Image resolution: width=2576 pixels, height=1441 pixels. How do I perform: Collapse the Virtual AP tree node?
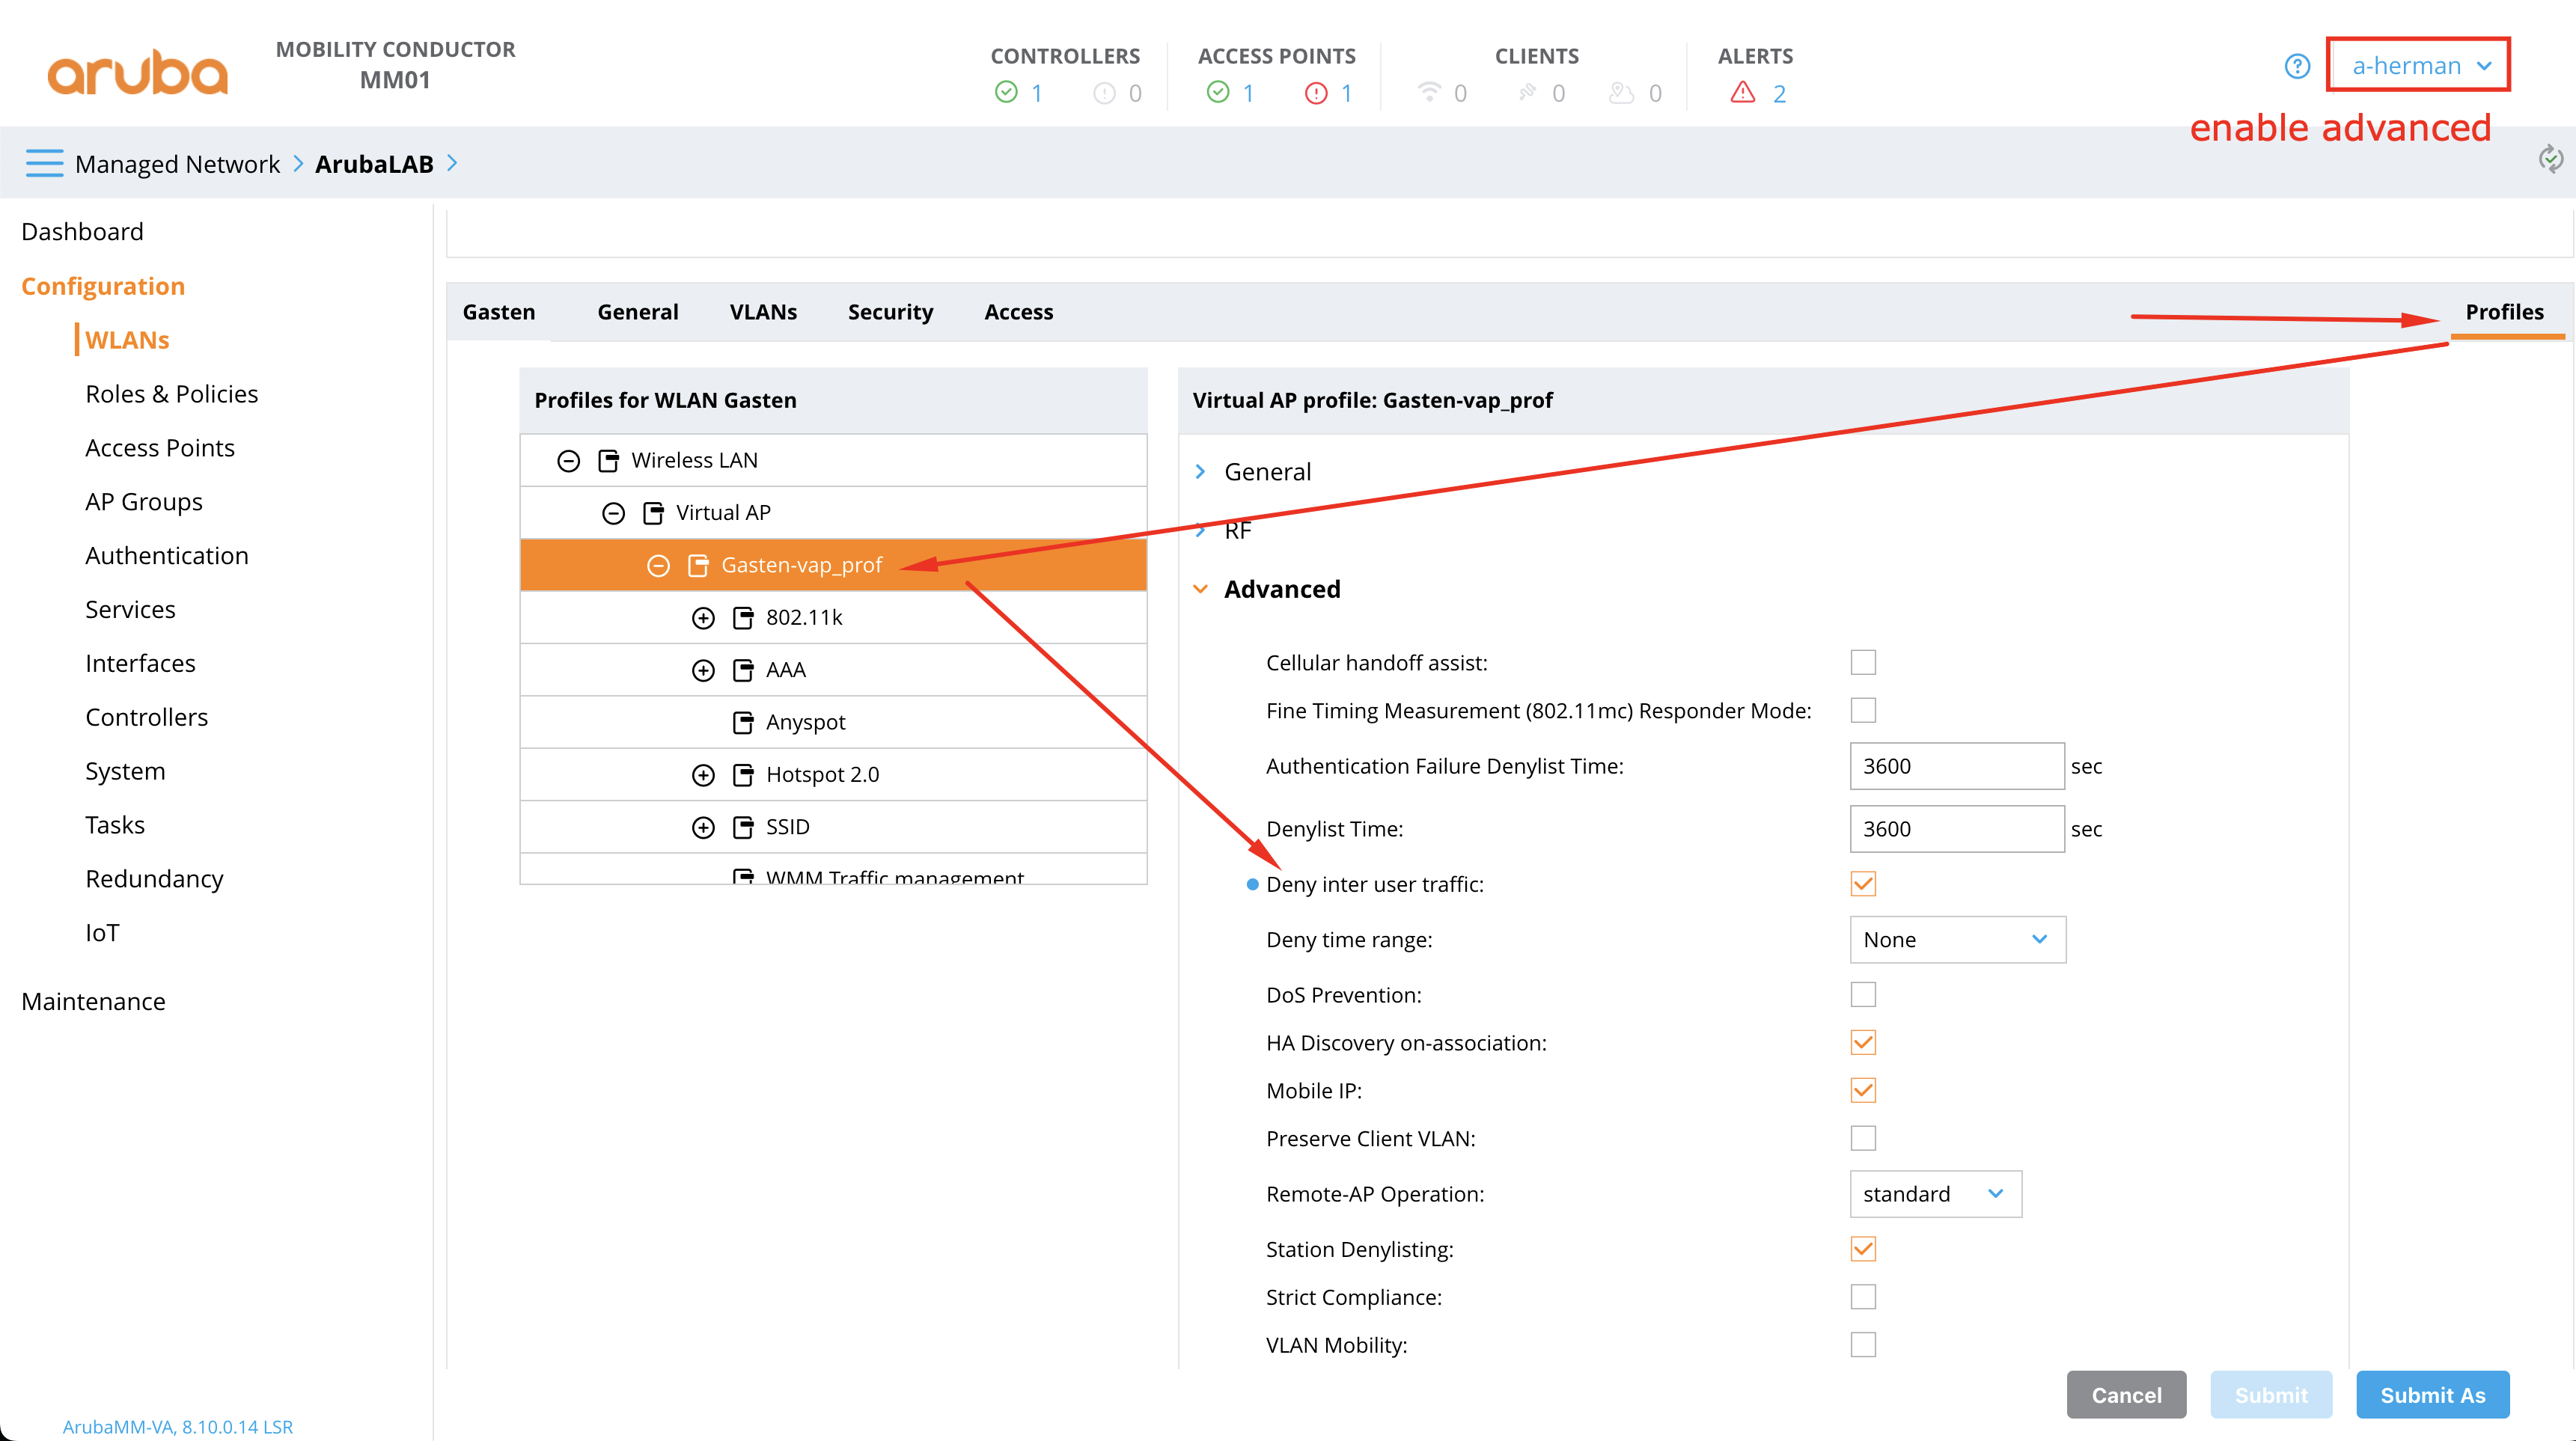[613, 513]
